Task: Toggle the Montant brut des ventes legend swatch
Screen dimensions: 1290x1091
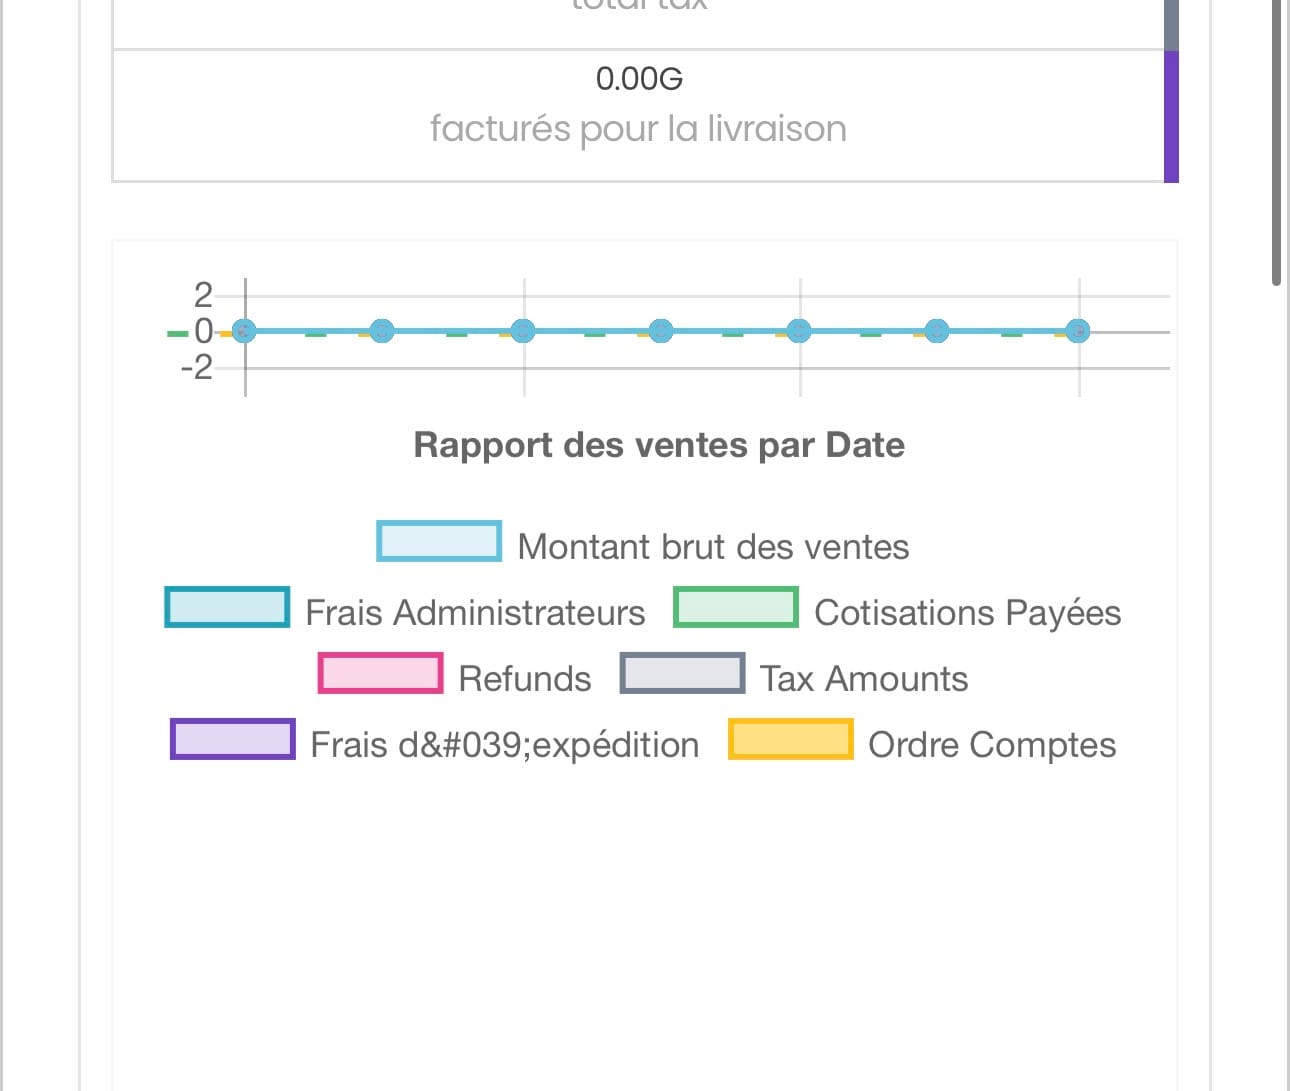Action: tap(439, 541)
